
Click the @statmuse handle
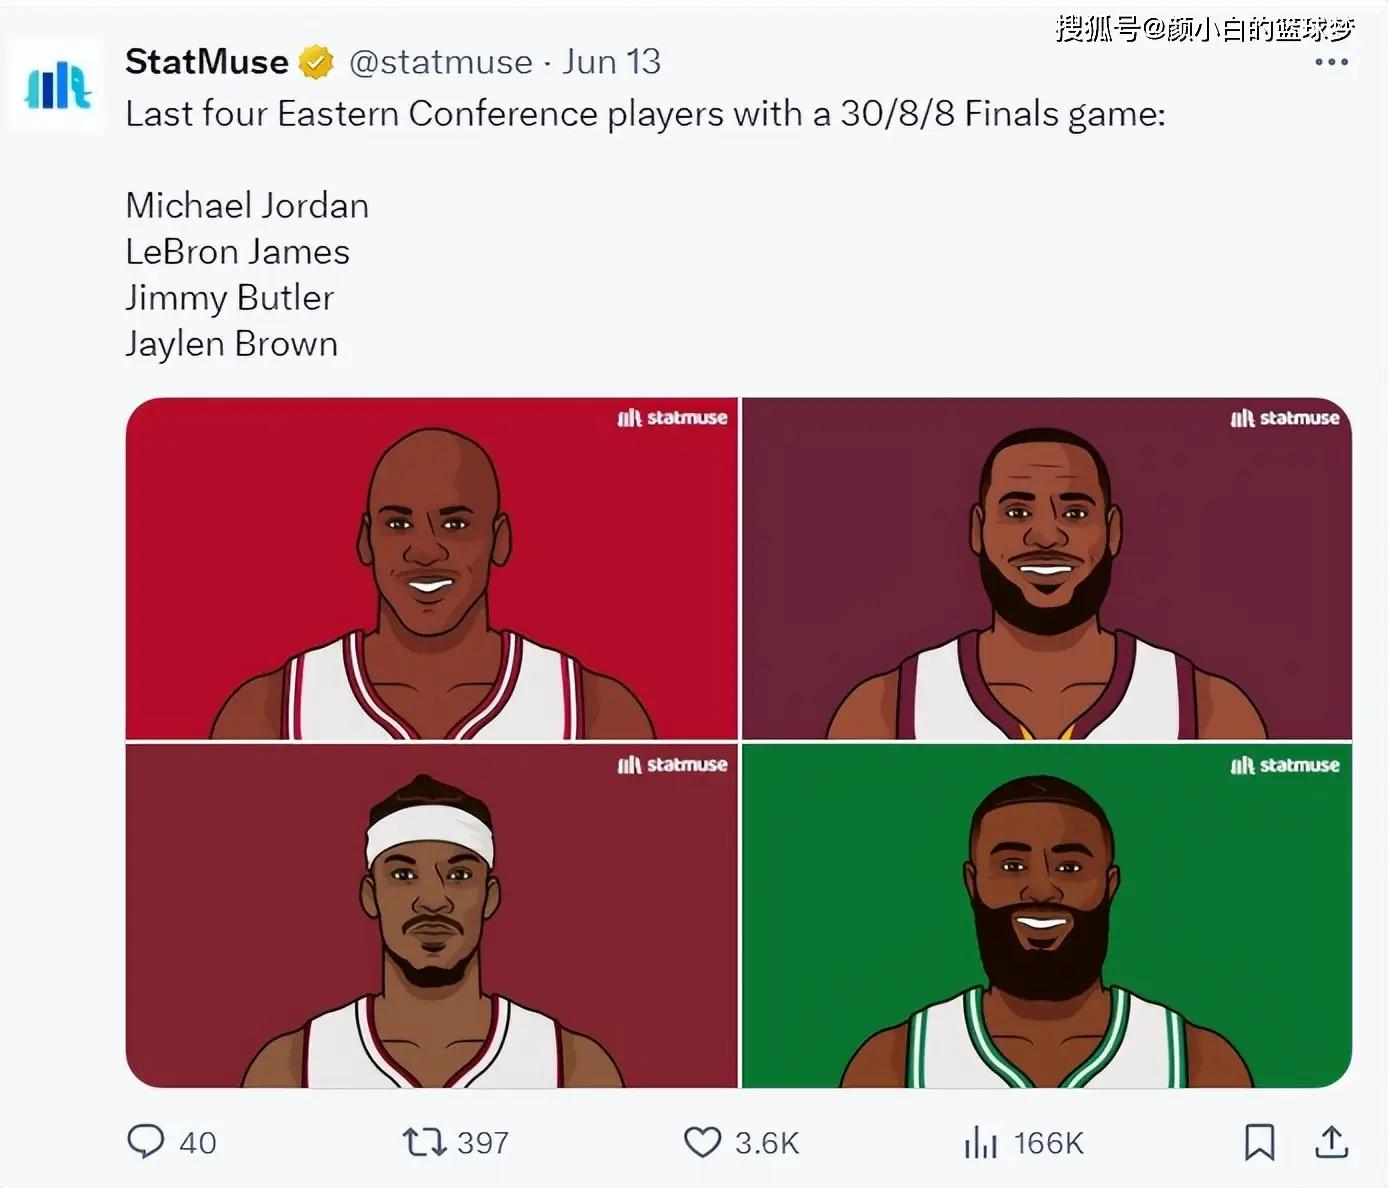tap(441, 62)
